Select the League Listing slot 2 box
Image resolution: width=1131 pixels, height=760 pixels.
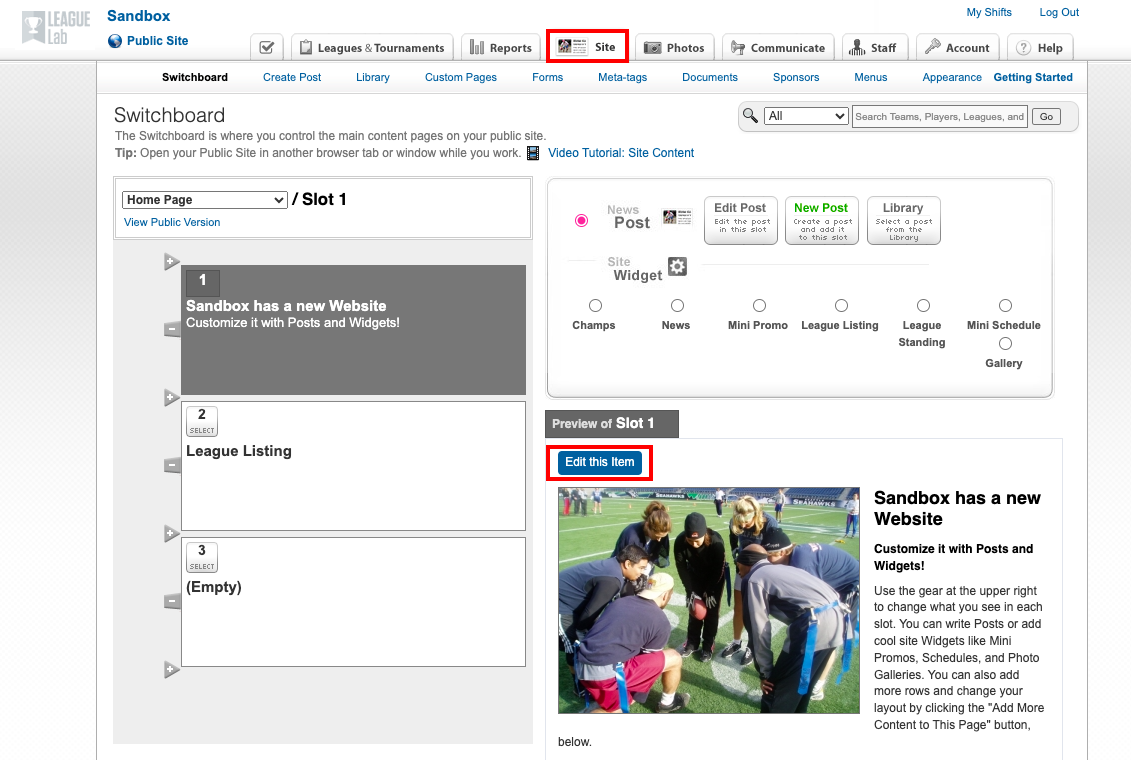pos(353,466)
